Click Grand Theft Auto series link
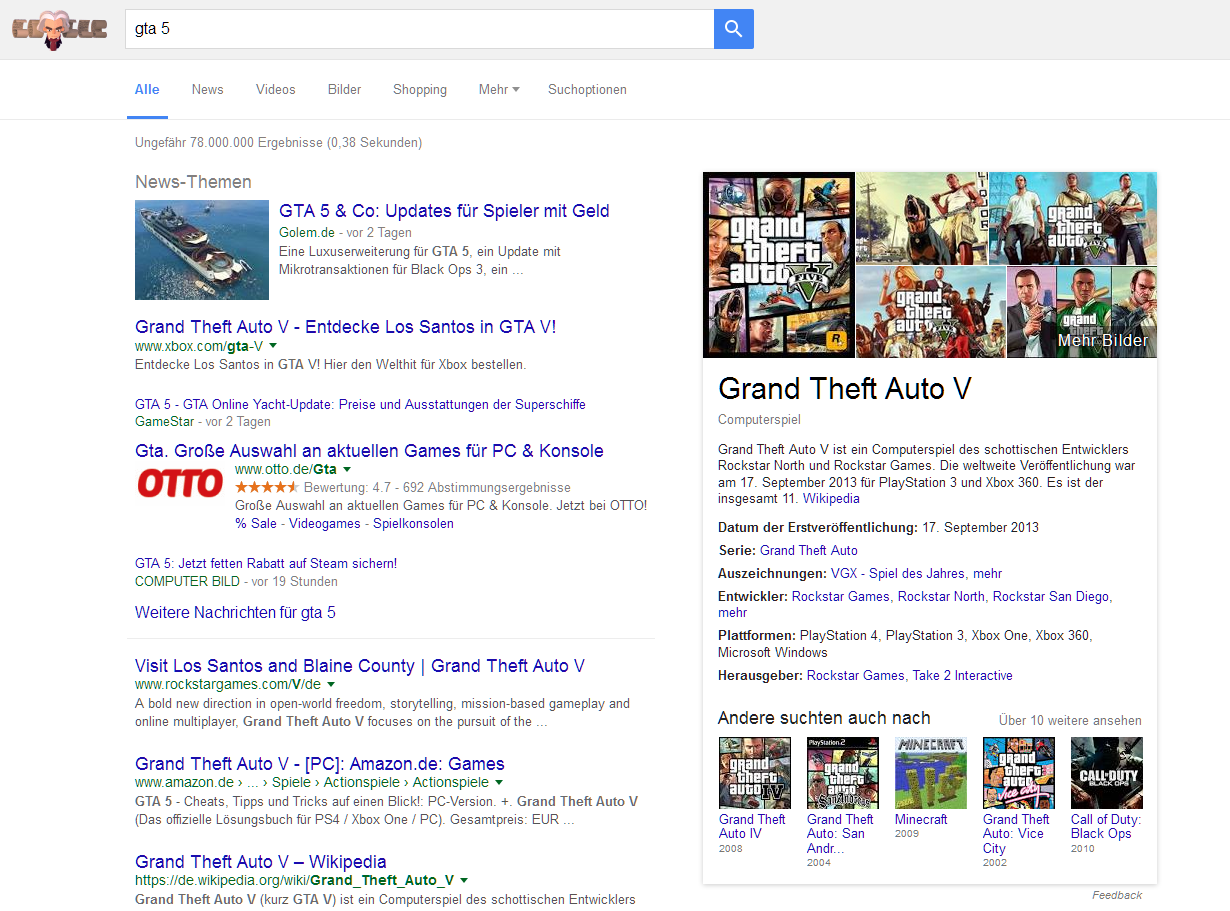The width and height of the screenshot is (1230, 911). pyautogui.click(x=809, y=550)
